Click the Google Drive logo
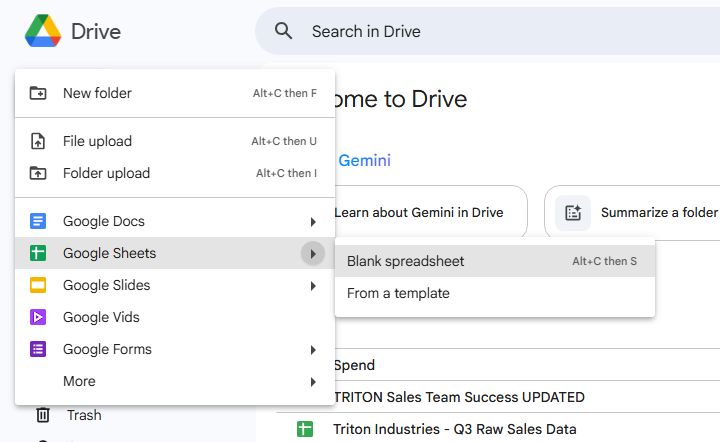720x442 pixels. 42,31
